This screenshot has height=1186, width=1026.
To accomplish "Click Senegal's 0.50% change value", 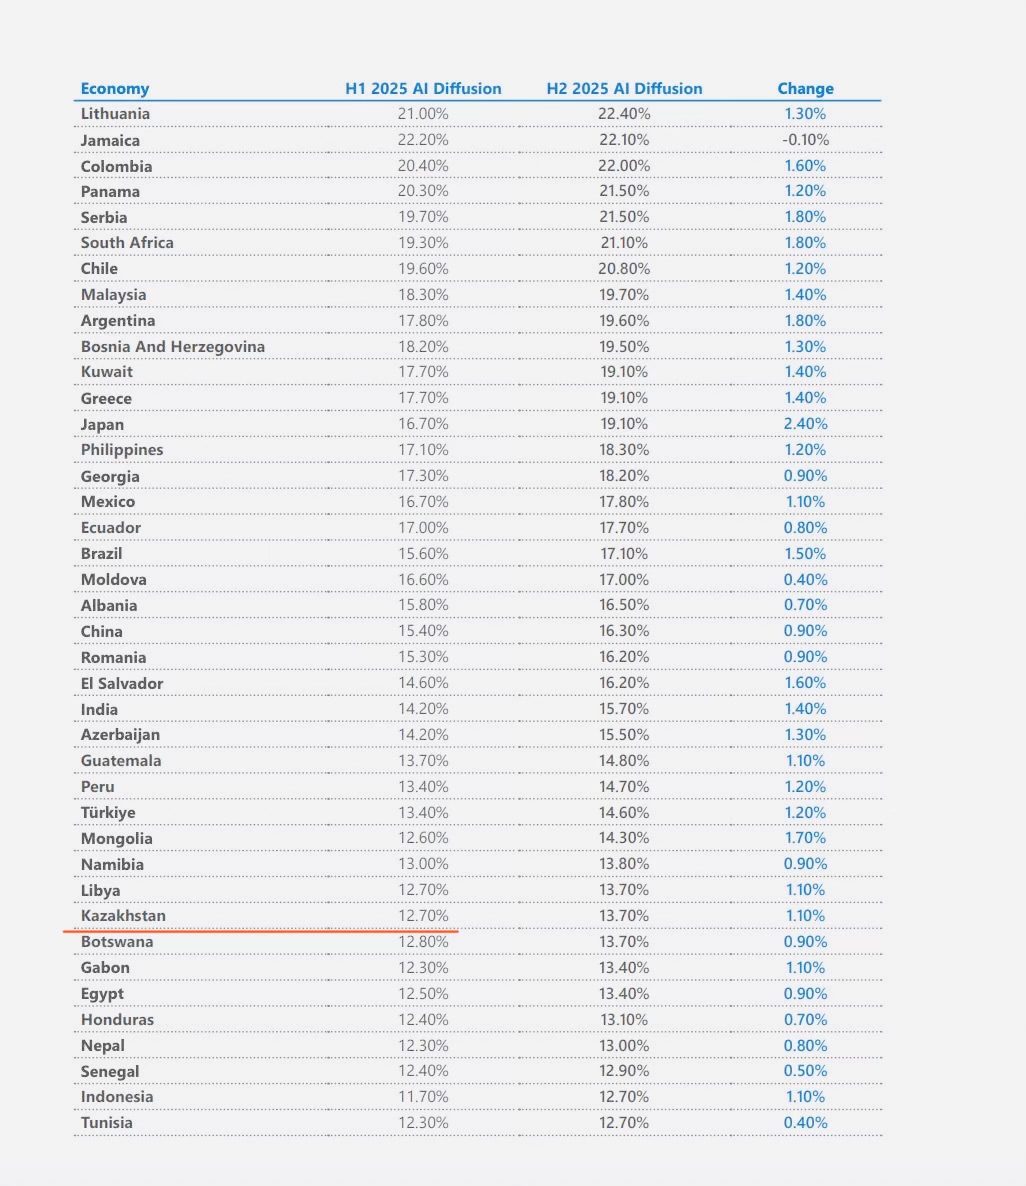I will pyautogui.click(x=805, y=1071).
